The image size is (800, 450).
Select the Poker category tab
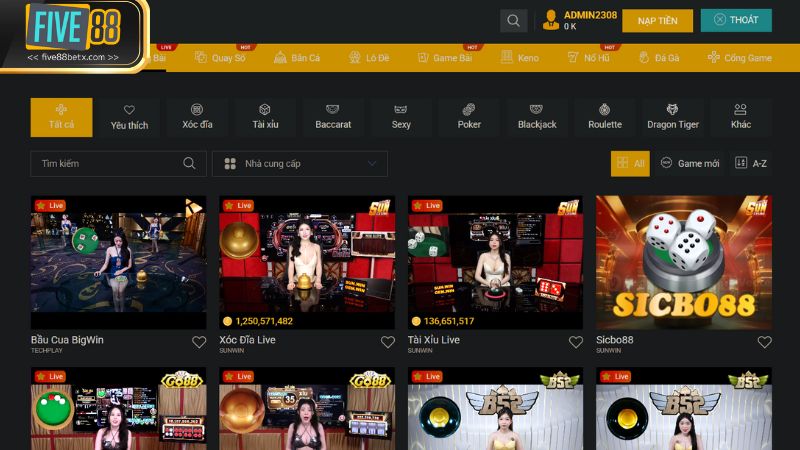click(x=468, y=117)
